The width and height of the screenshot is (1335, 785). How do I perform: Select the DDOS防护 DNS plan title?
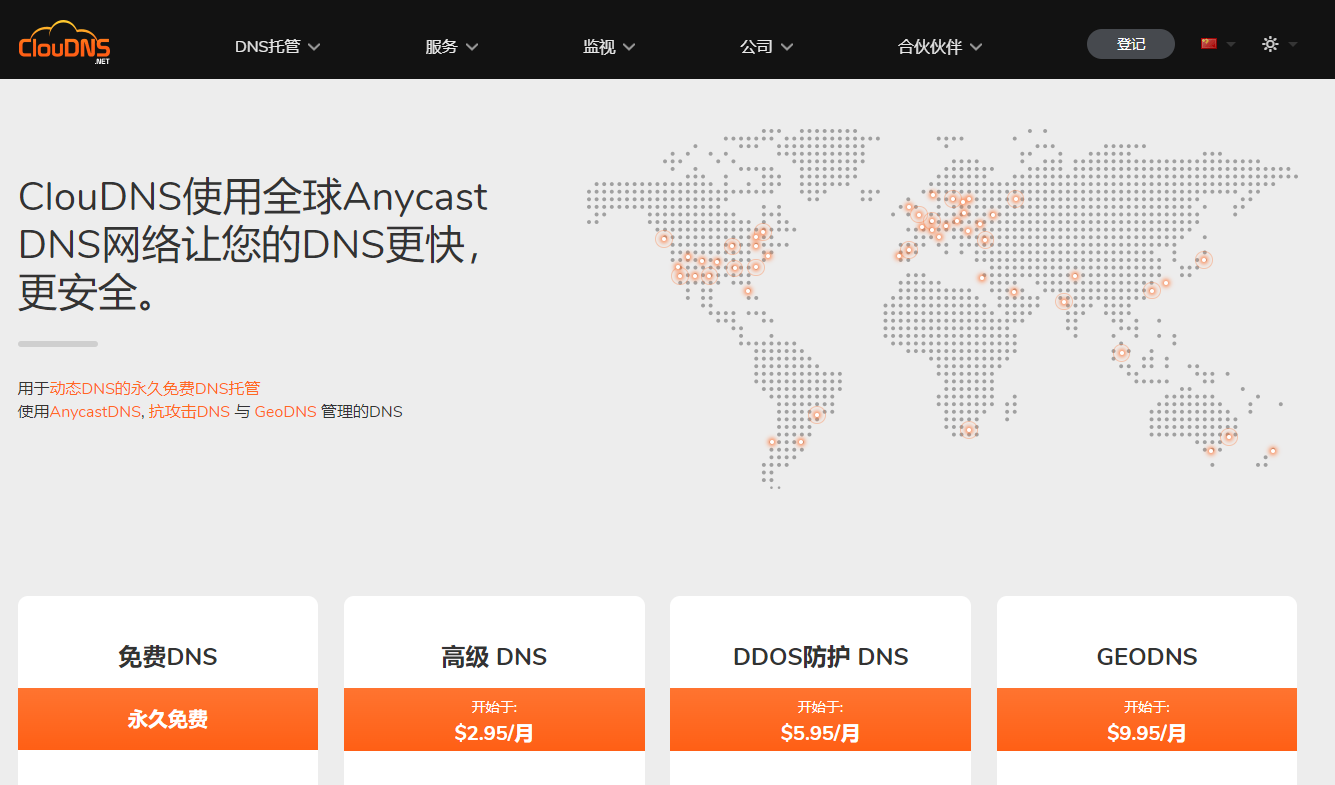[820, 657]
